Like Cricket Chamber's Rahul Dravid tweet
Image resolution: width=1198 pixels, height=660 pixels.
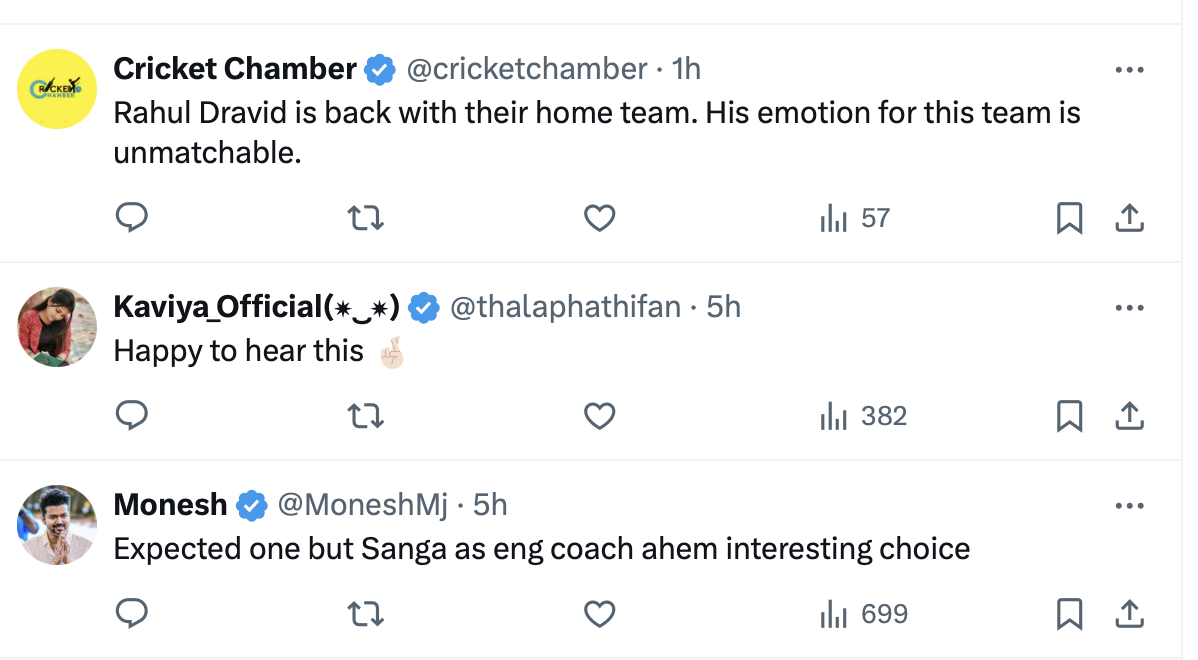[x=599, y=218]
